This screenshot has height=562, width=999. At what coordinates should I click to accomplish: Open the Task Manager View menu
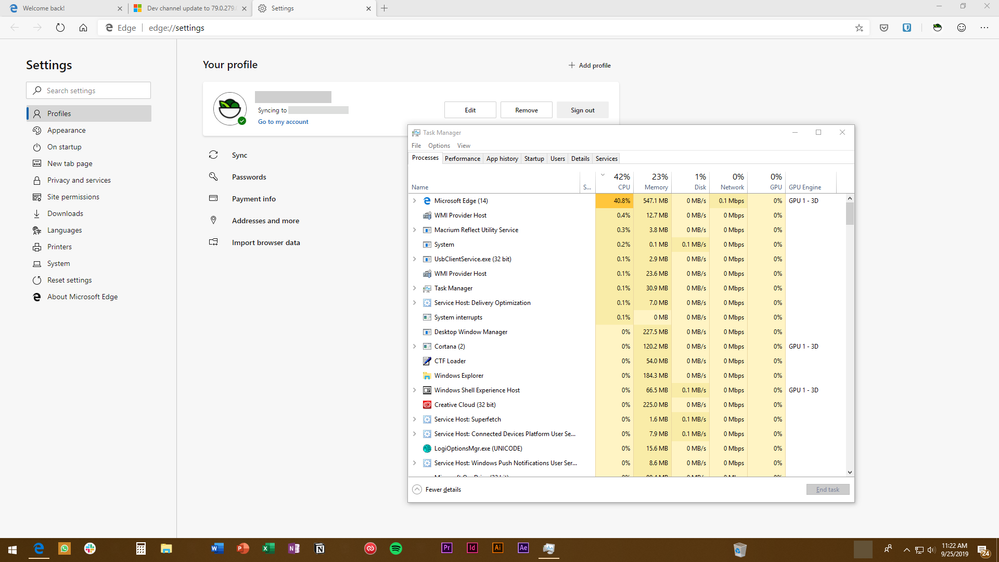464,145
